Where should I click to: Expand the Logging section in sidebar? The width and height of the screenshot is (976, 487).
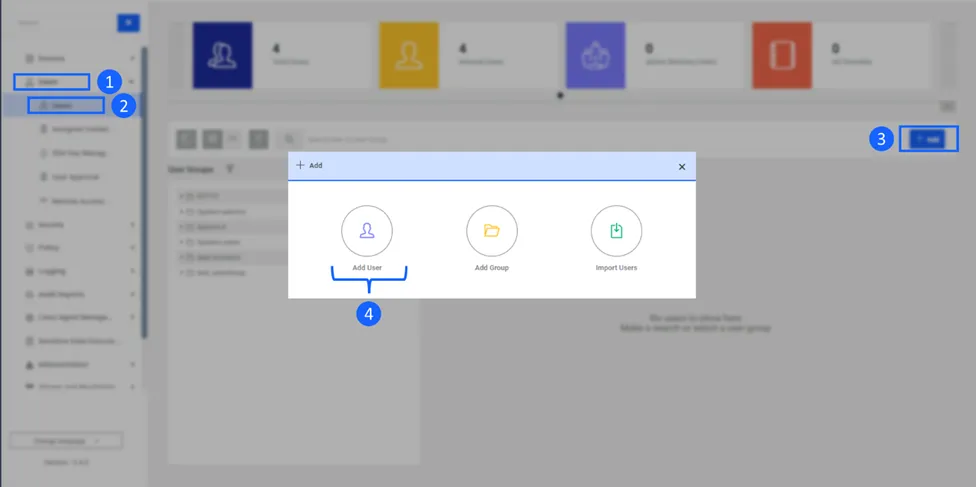tap(80, 271)
